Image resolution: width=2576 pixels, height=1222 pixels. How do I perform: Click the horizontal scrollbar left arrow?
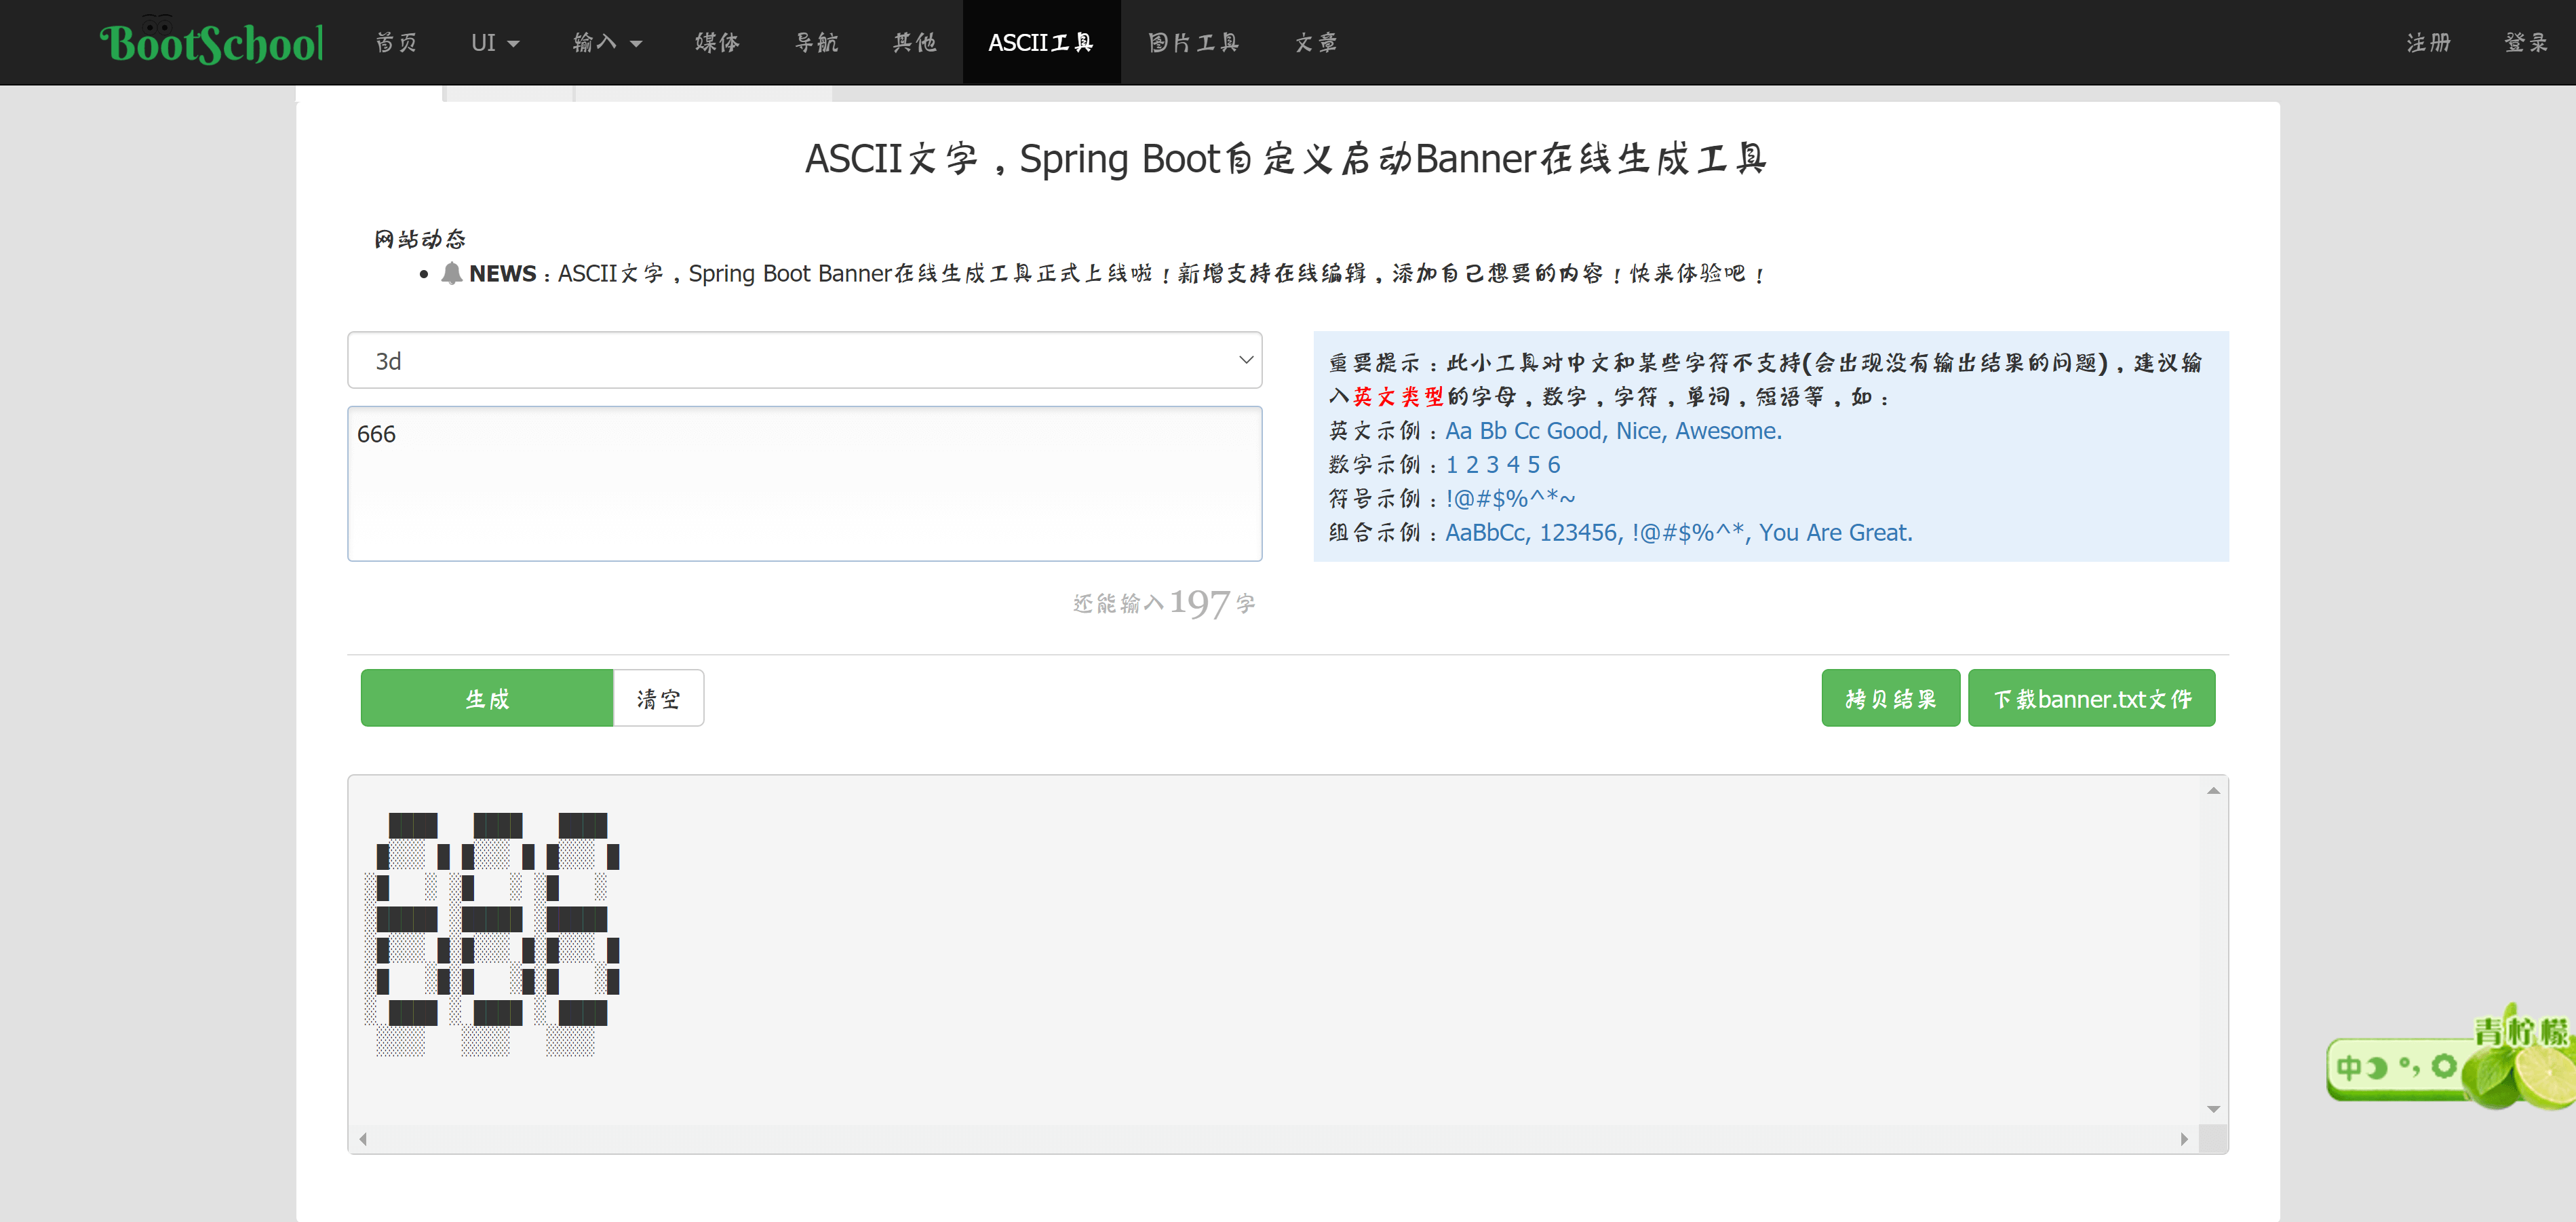363,1139
